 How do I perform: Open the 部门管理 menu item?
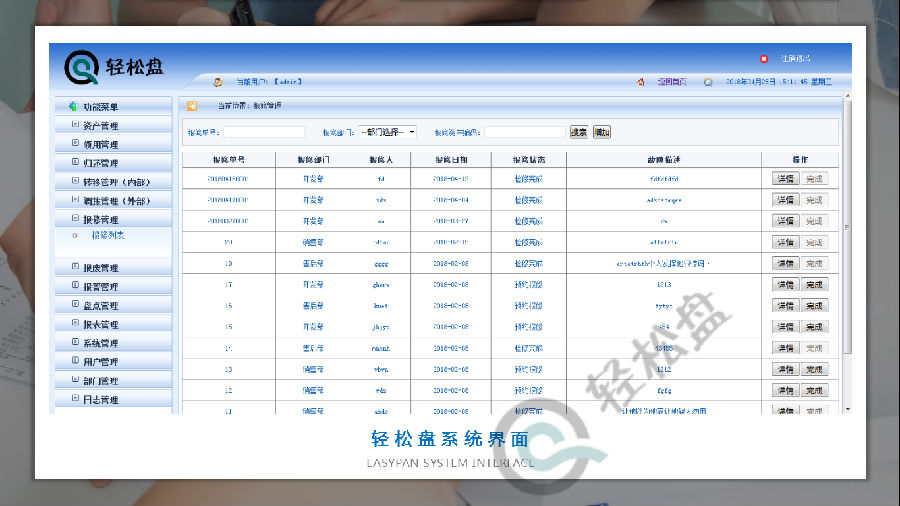114,380
